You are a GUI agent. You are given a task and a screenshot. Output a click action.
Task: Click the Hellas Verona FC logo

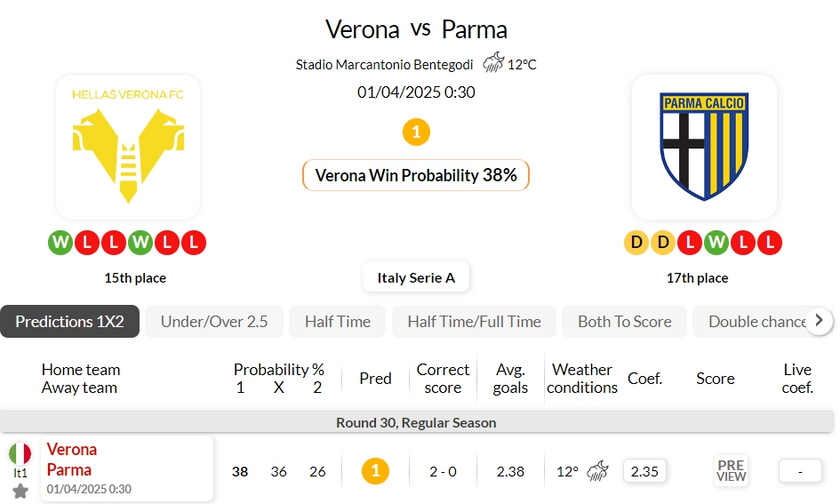tap(127, 147)
